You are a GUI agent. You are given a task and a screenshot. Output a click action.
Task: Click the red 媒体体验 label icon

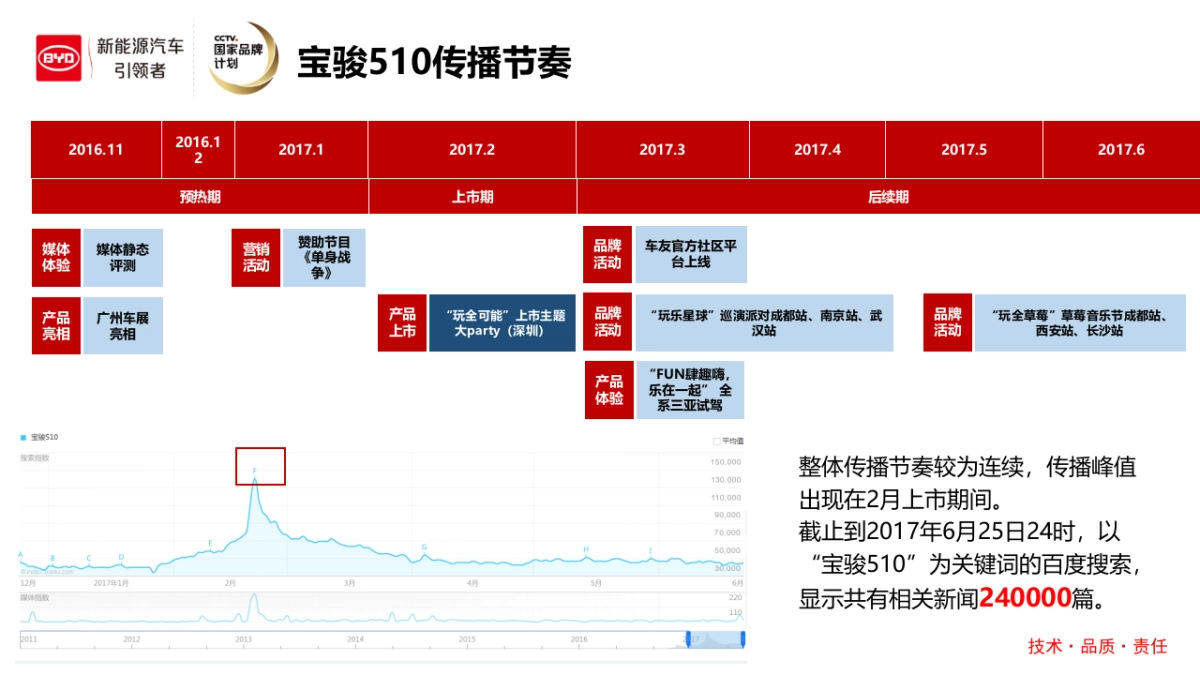tap(56, 257)
